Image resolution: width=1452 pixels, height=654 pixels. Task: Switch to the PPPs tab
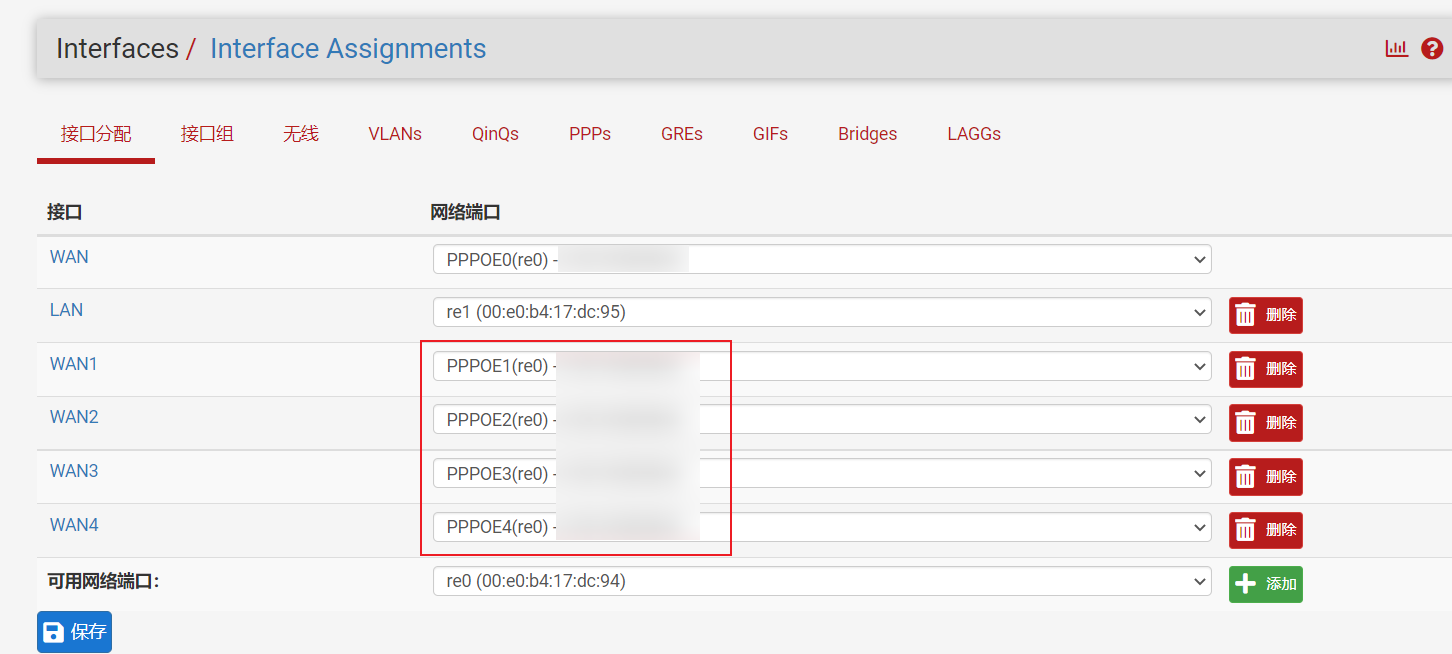(x=590, y=134)
